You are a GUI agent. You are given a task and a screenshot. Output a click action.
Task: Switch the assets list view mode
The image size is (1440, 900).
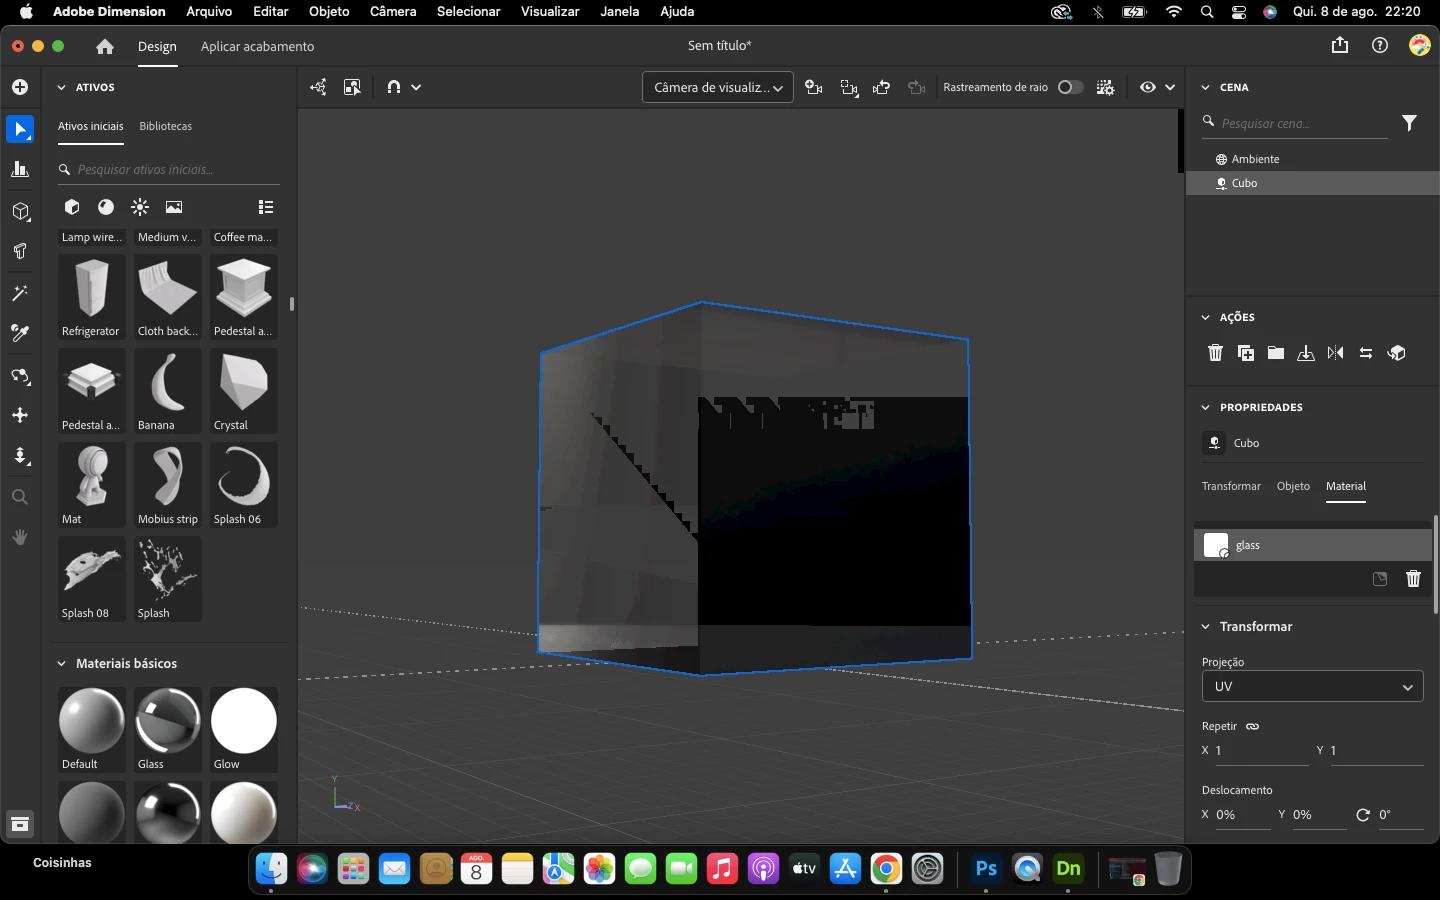click(266, 207)
